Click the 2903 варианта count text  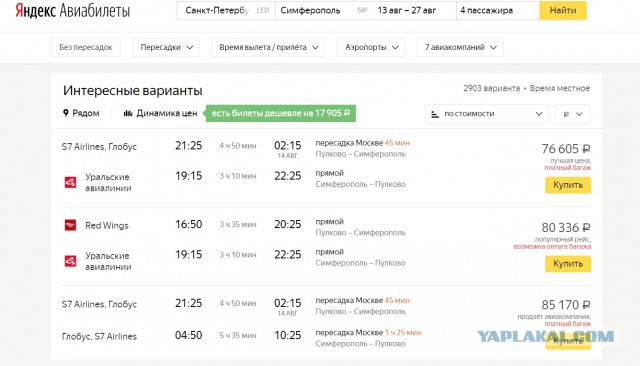coord(491,88)
